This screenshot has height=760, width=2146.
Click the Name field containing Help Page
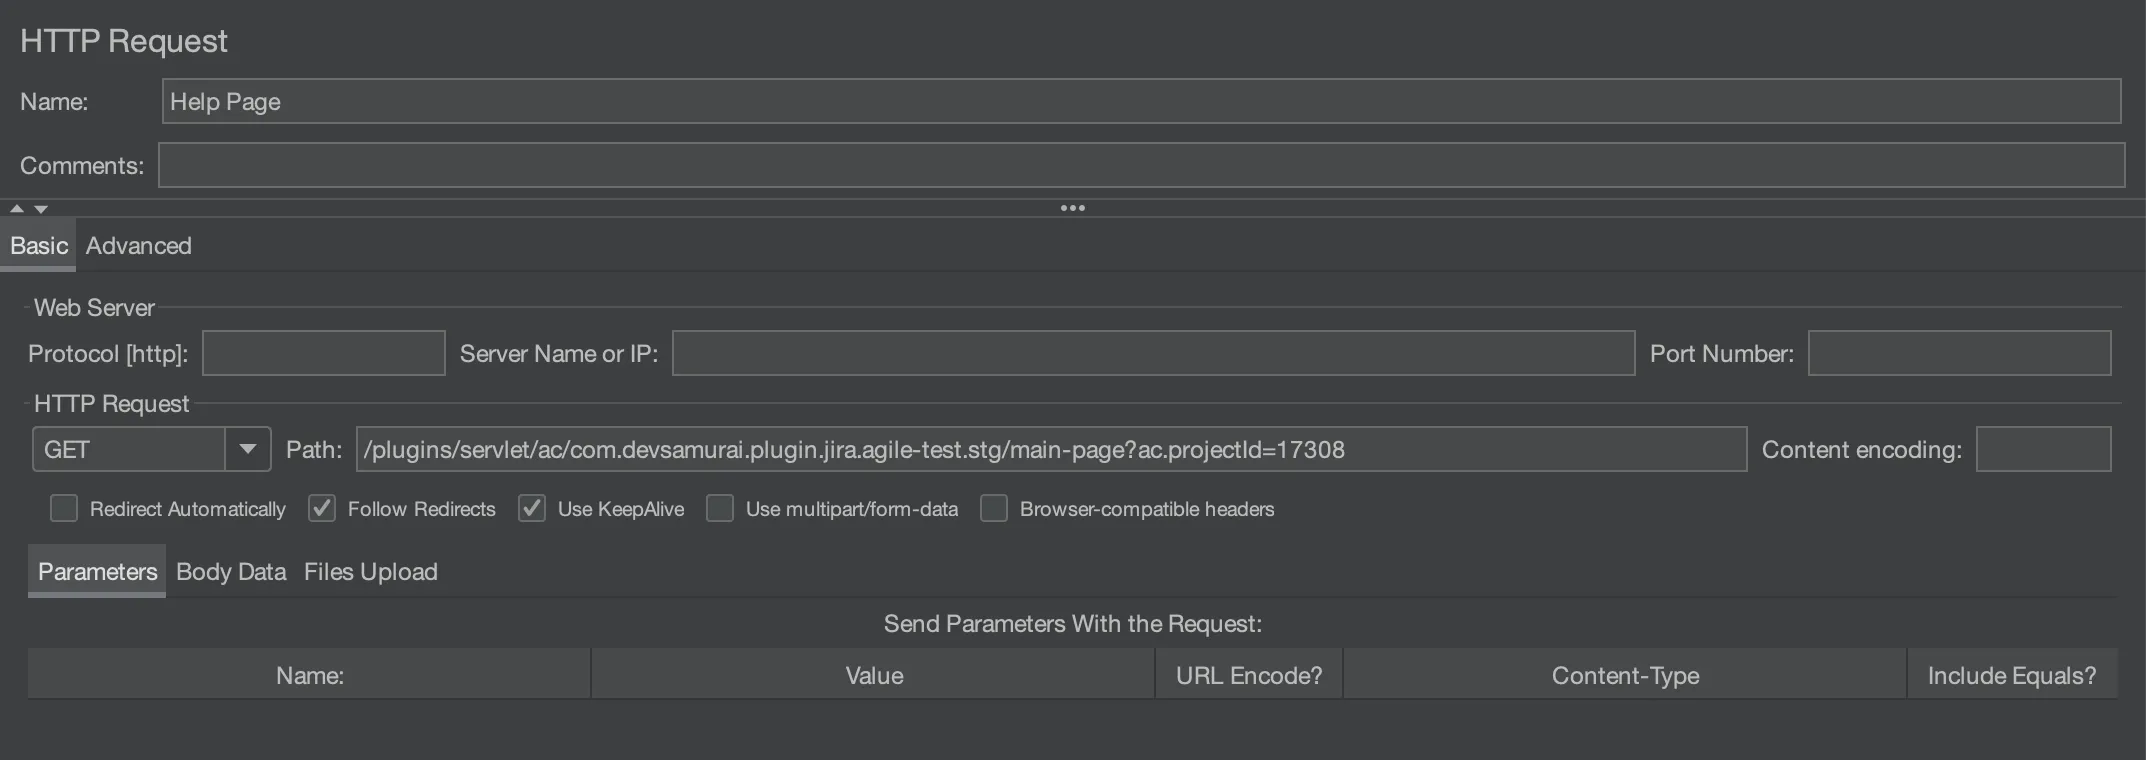pyautogui.click(x=1140, y=101)
